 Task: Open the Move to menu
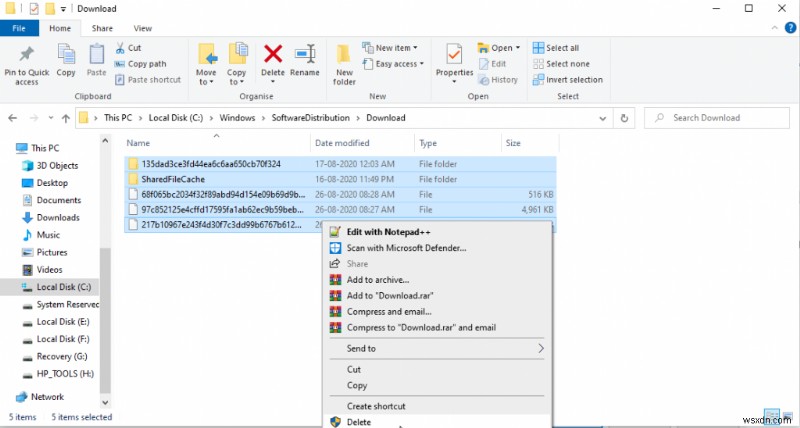[206, 64]
